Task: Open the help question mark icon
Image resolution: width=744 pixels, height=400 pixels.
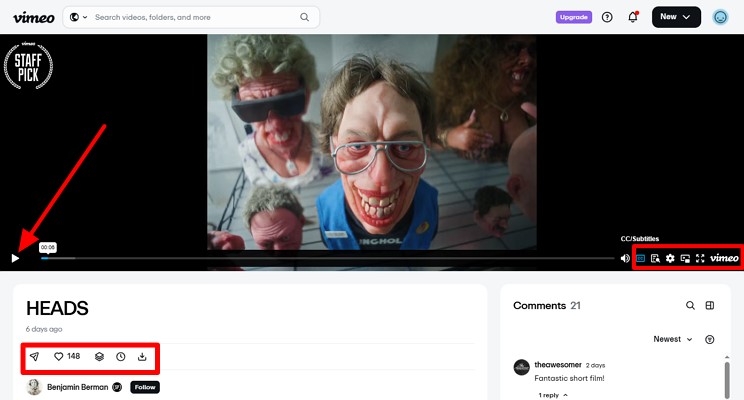Action: point(607,17)
